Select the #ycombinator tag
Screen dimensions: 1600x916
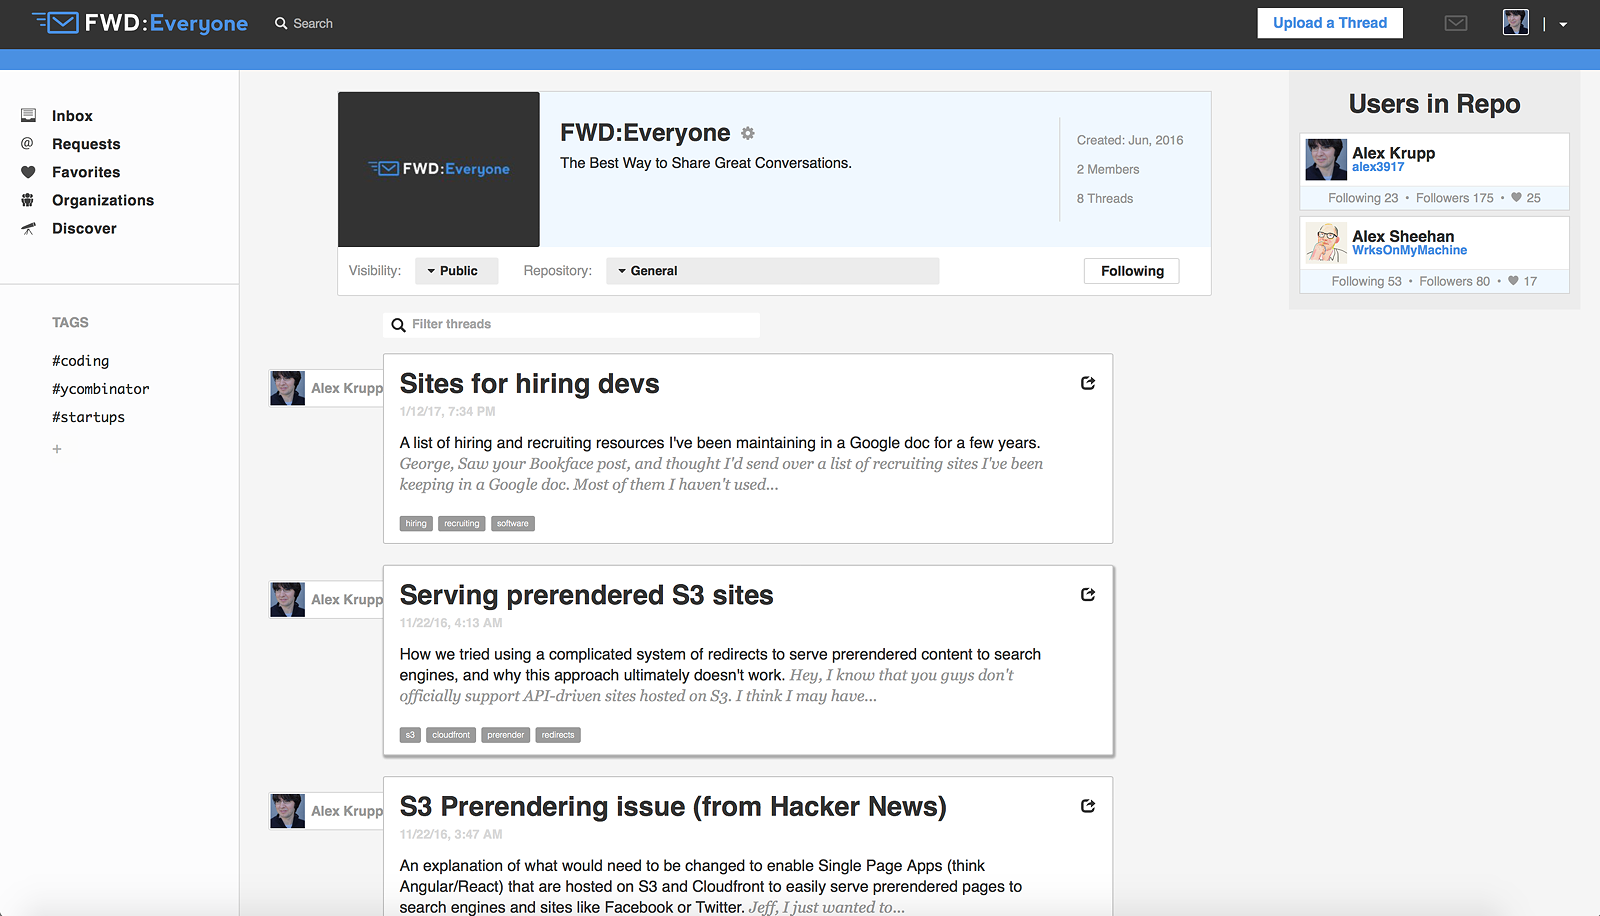coord(100,389)
